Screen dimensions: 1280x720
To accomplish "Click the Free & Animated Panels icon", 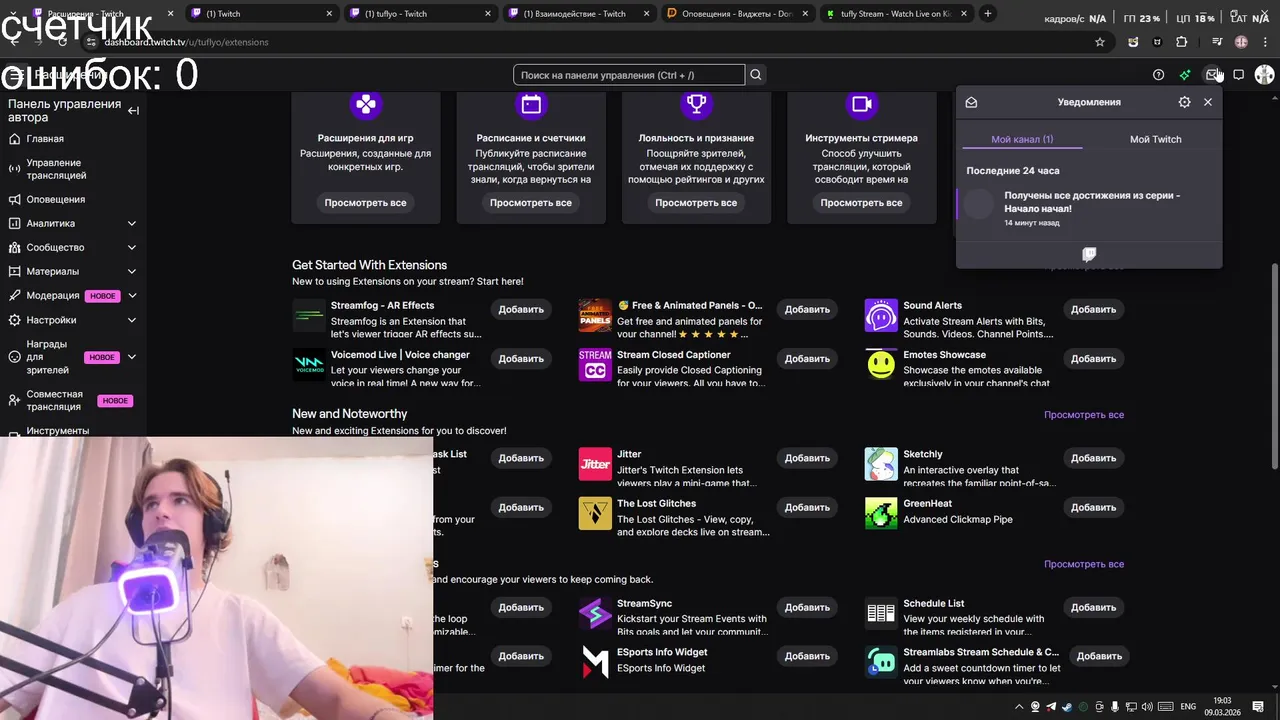I will pyautogui.click(x=595, y=316).
